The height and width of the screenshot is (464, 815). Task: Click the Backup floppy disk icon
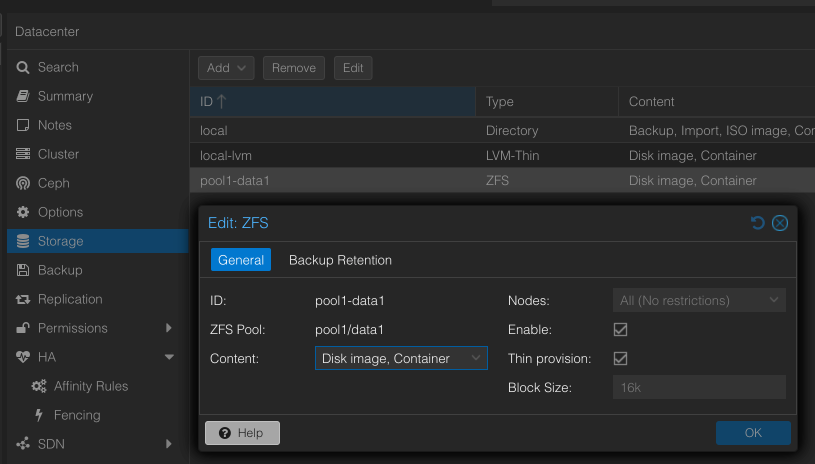pyautogui.click(x=22, y=270)
